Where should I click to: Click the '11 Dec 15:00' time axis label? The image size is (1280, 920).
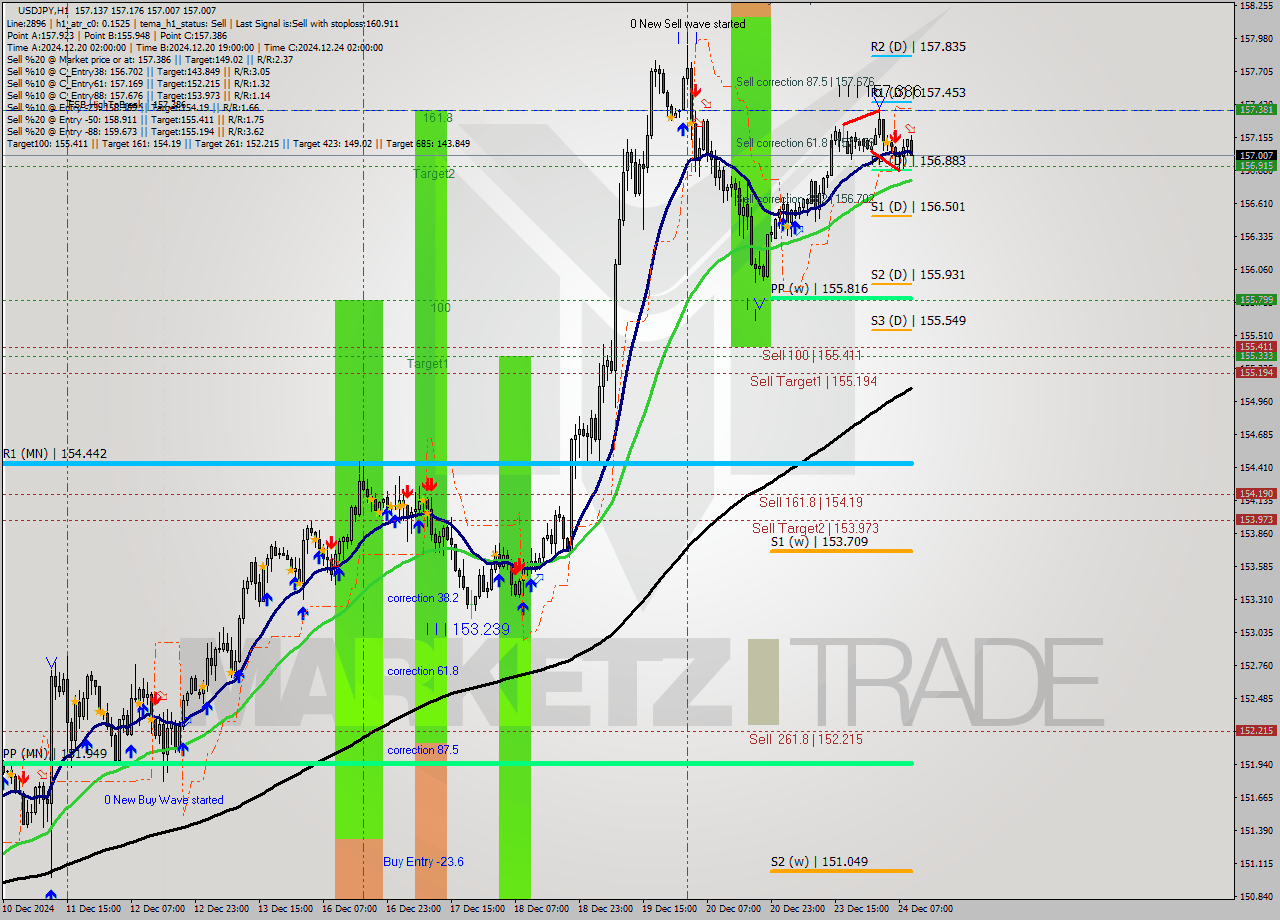pyautogui.click(x=94, y=909)
